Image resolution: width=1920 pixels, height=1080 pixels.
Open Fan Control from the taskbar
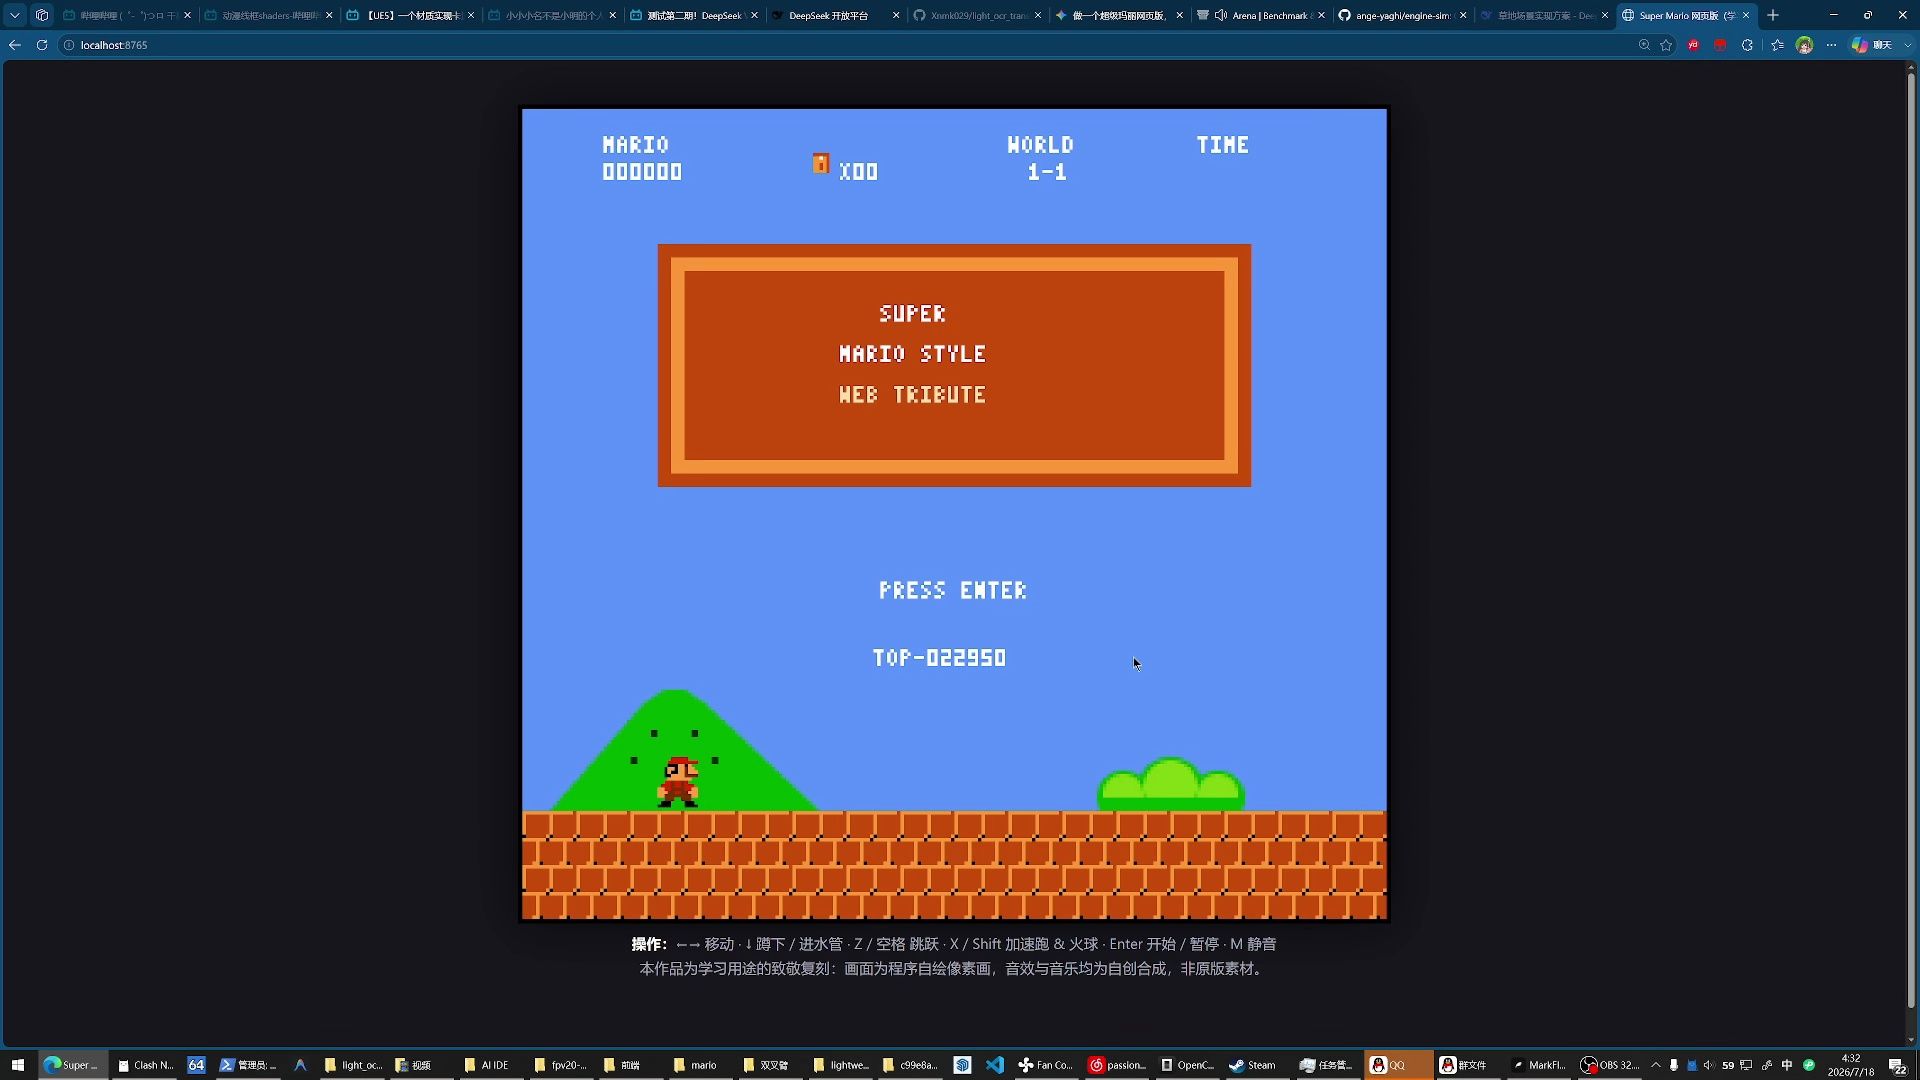point(1045,1065)
